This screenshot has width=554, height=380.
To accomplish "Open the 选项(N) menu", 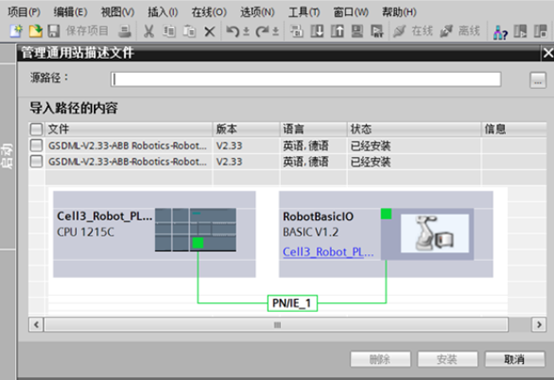I will pos(257,12).
